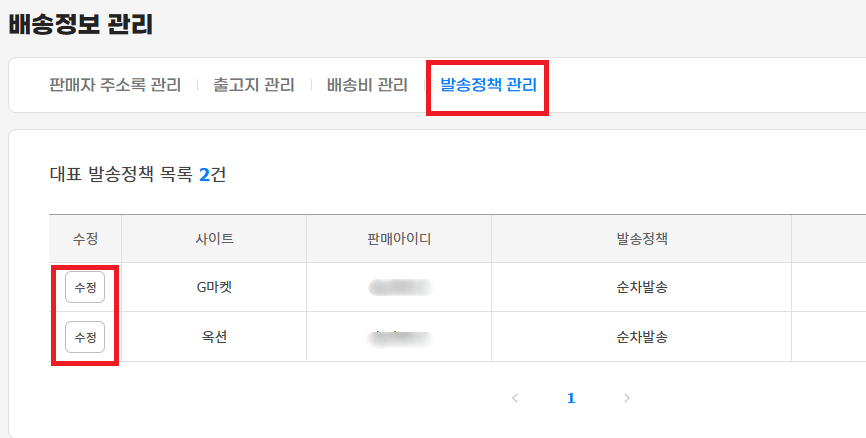Click the blurred seller ID for G마켓

click(399, 287)
